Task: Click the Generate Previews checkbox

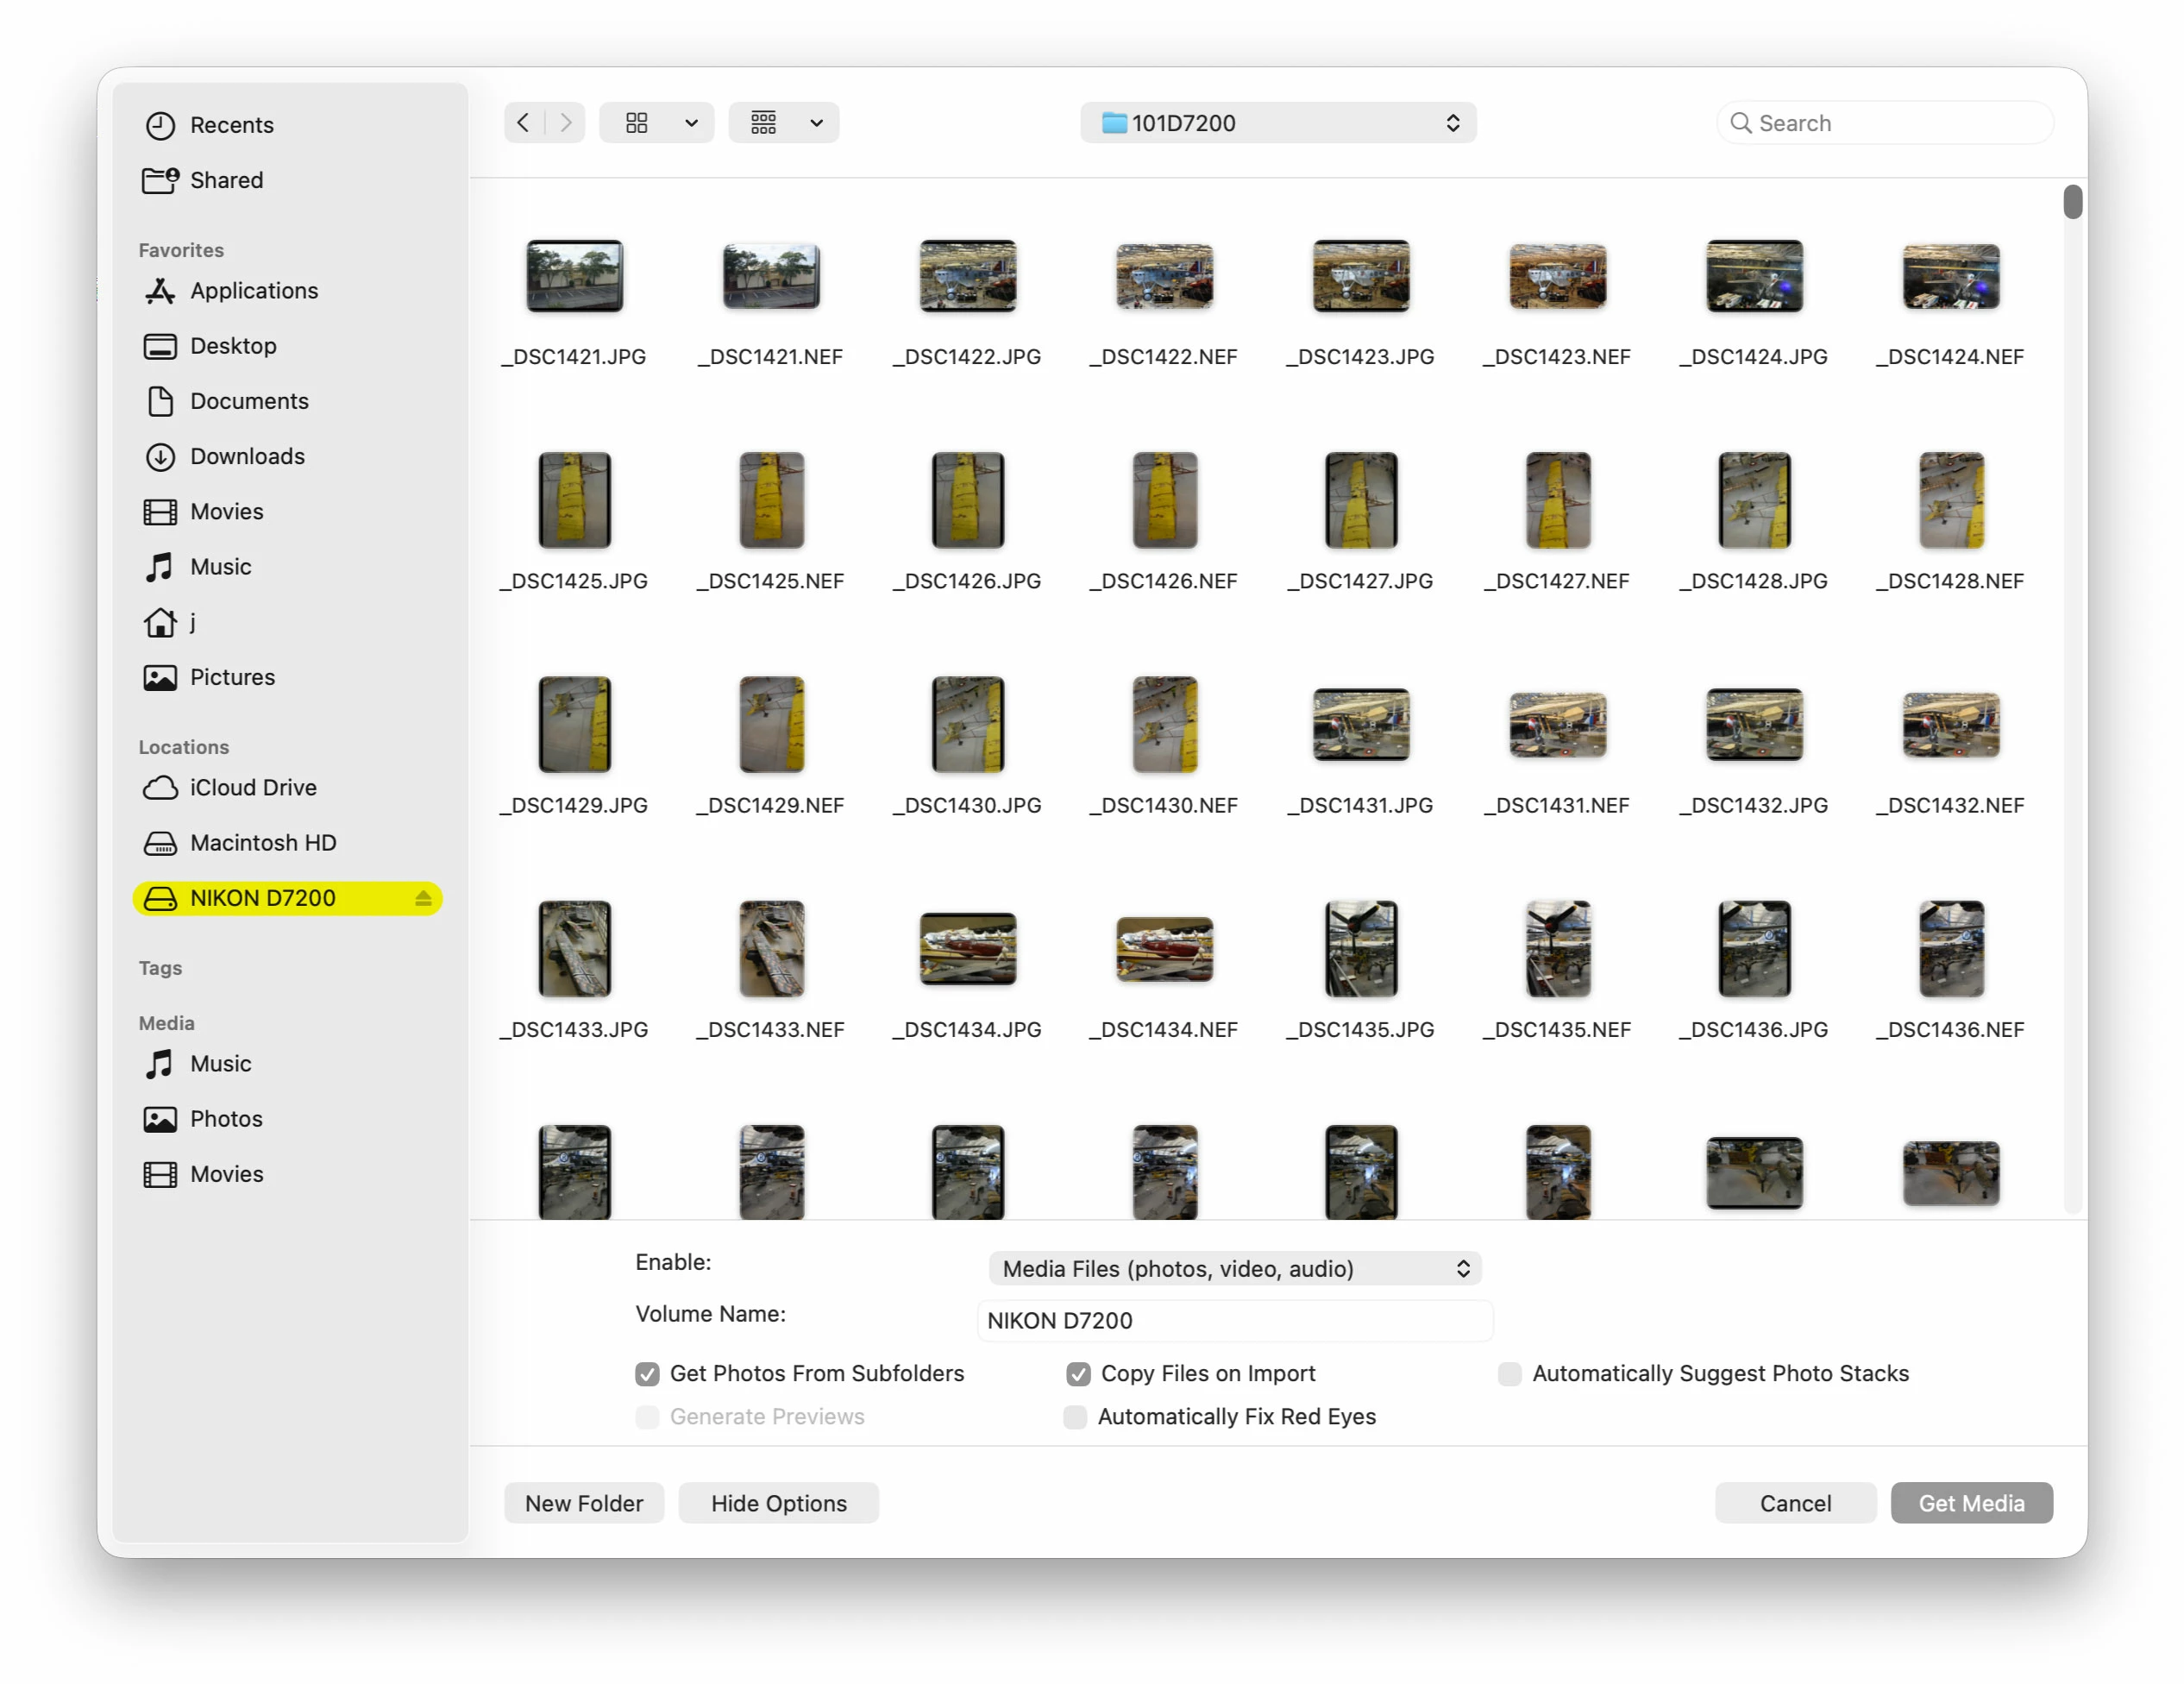Action: coord(648,1417)
